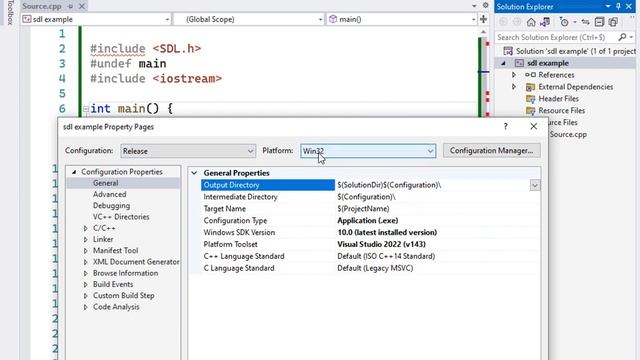Expand the C/C++ property node
The height and width of the screenshot is (360, 640).
click(x=85, y=228)
